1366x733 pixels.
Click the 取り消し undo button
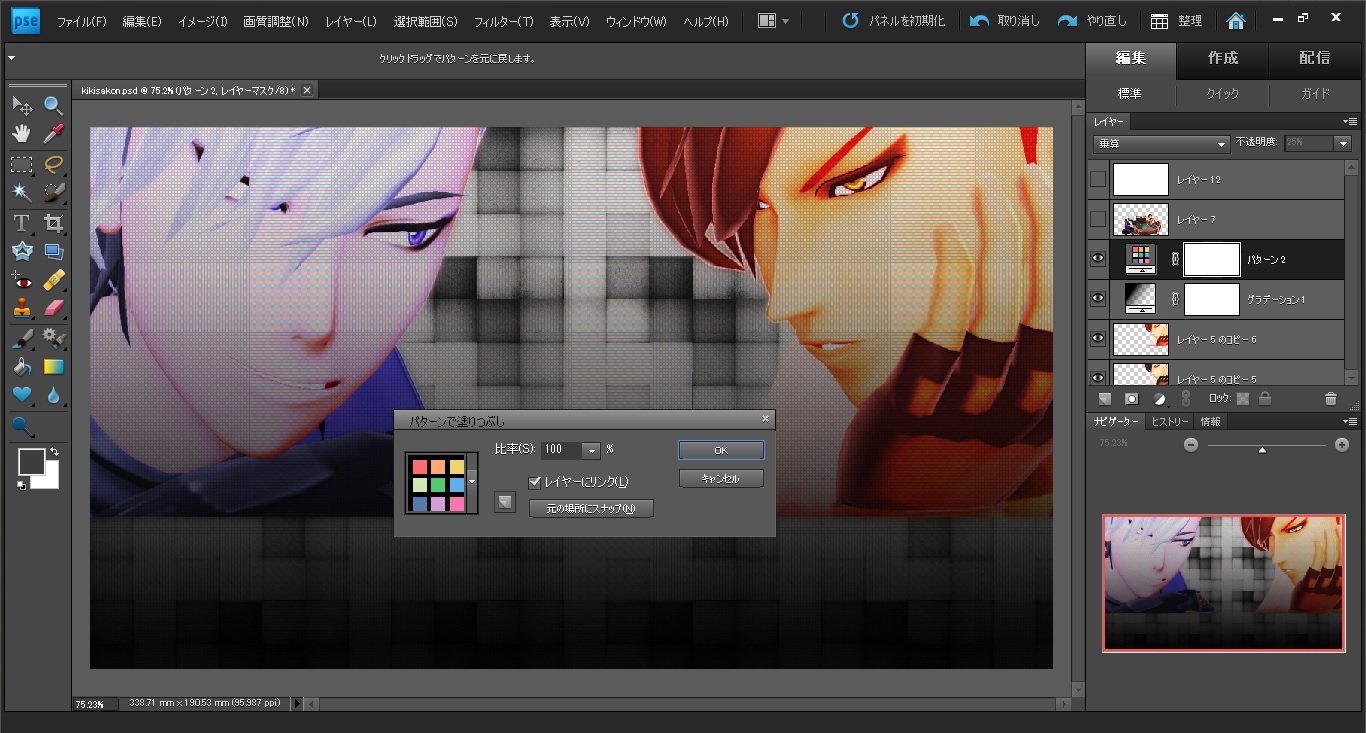coord(1004,21)
